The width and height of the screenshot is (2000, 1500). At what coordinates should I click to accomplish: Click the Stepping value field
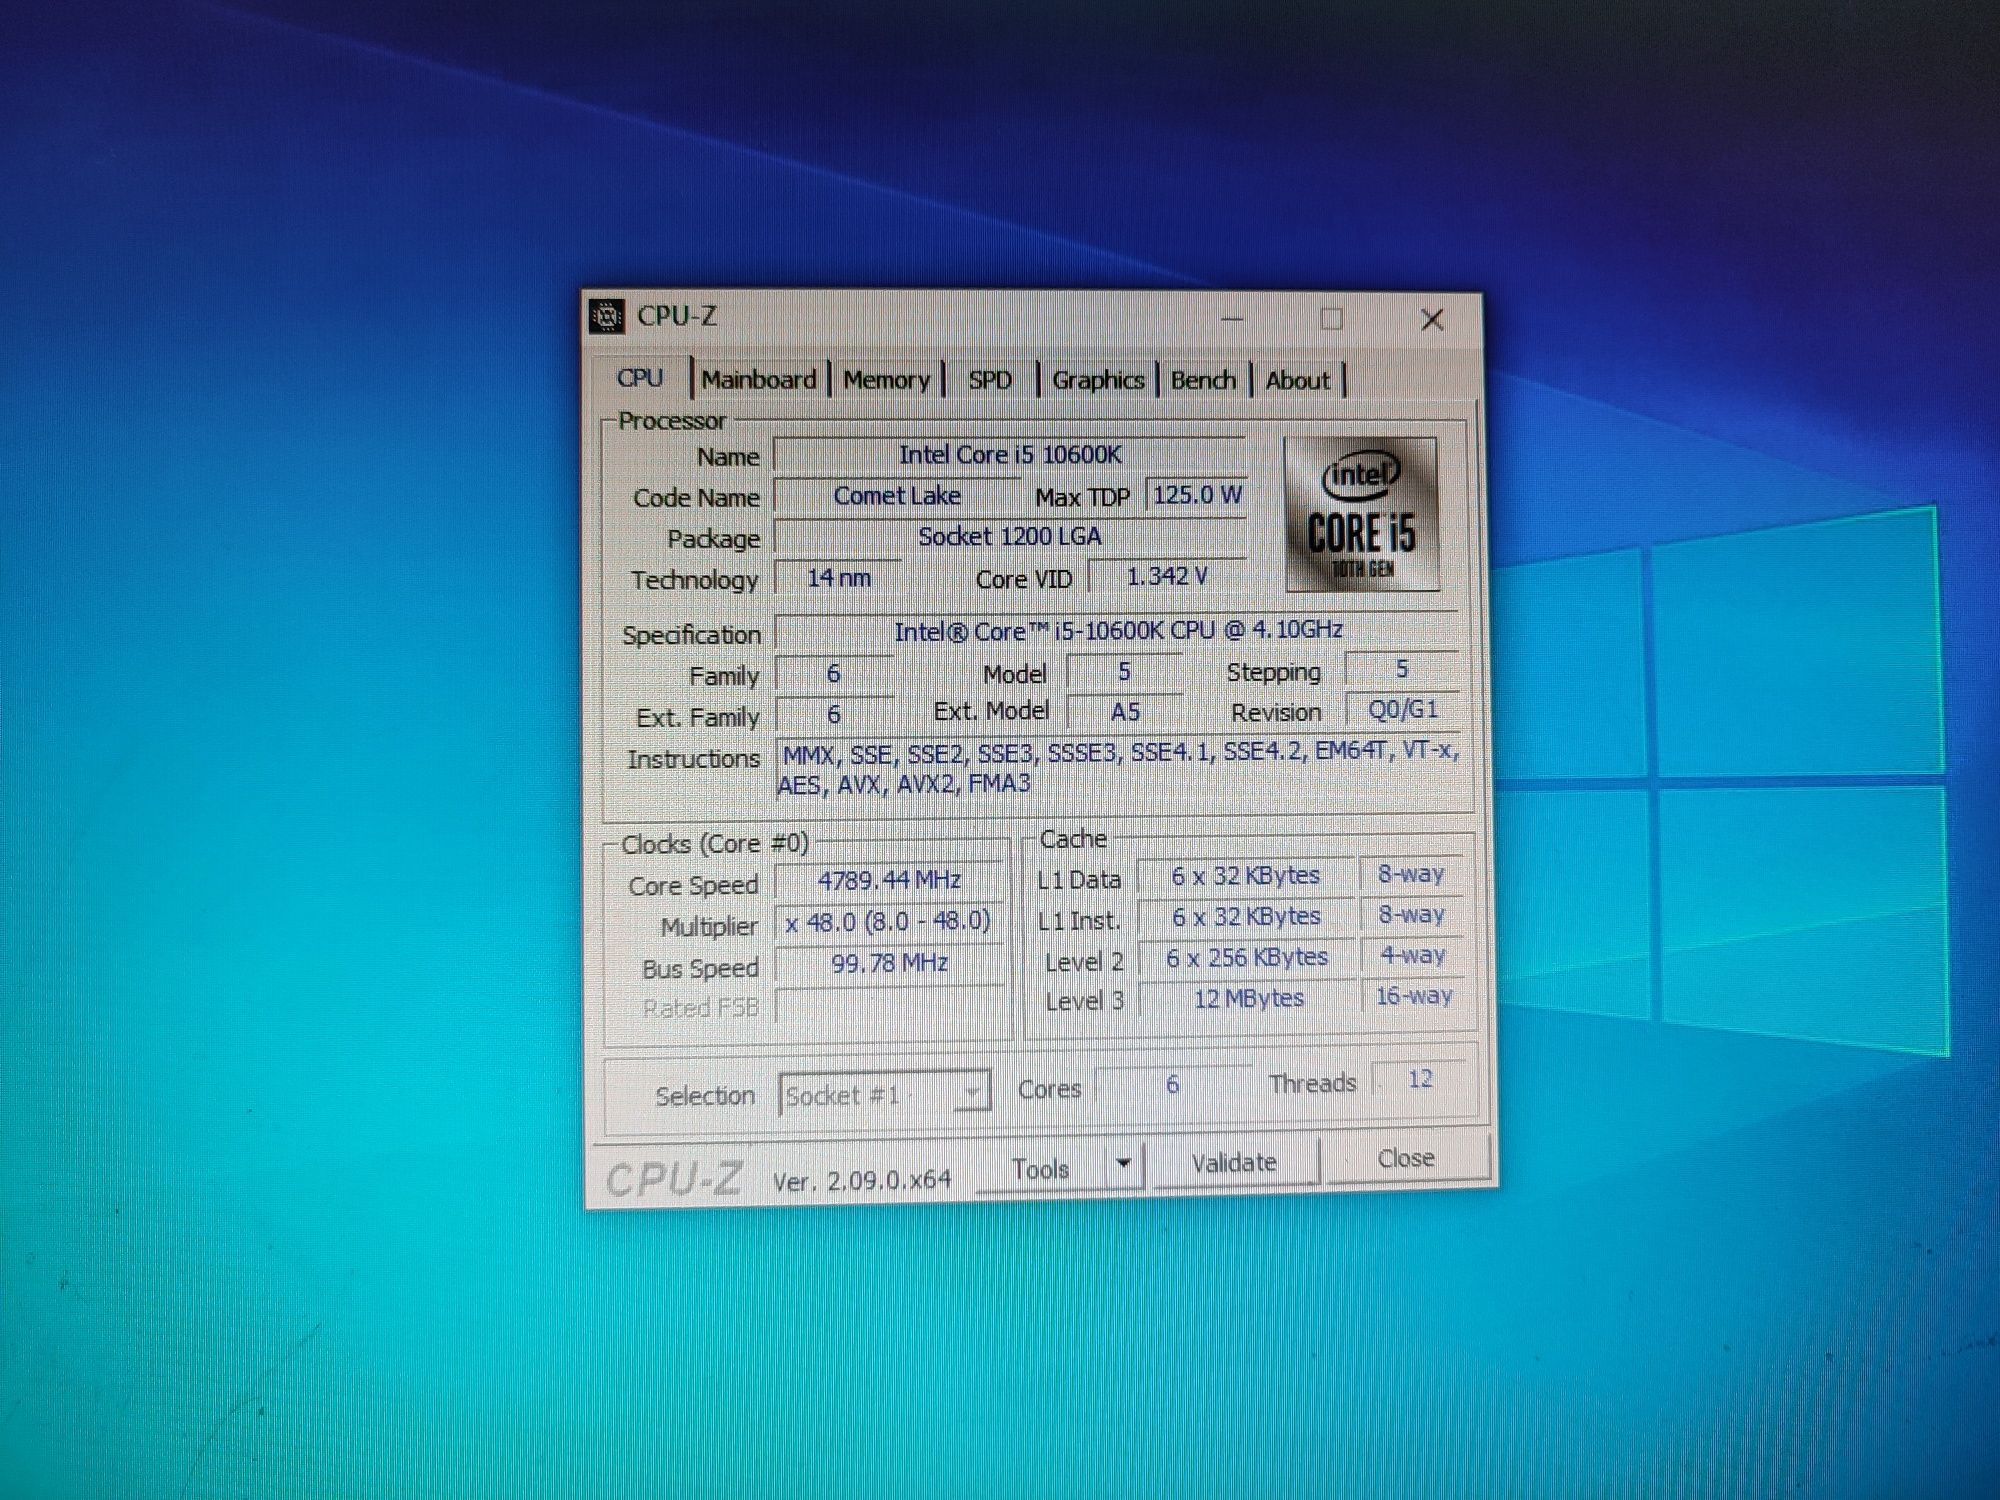(1402, 669)
